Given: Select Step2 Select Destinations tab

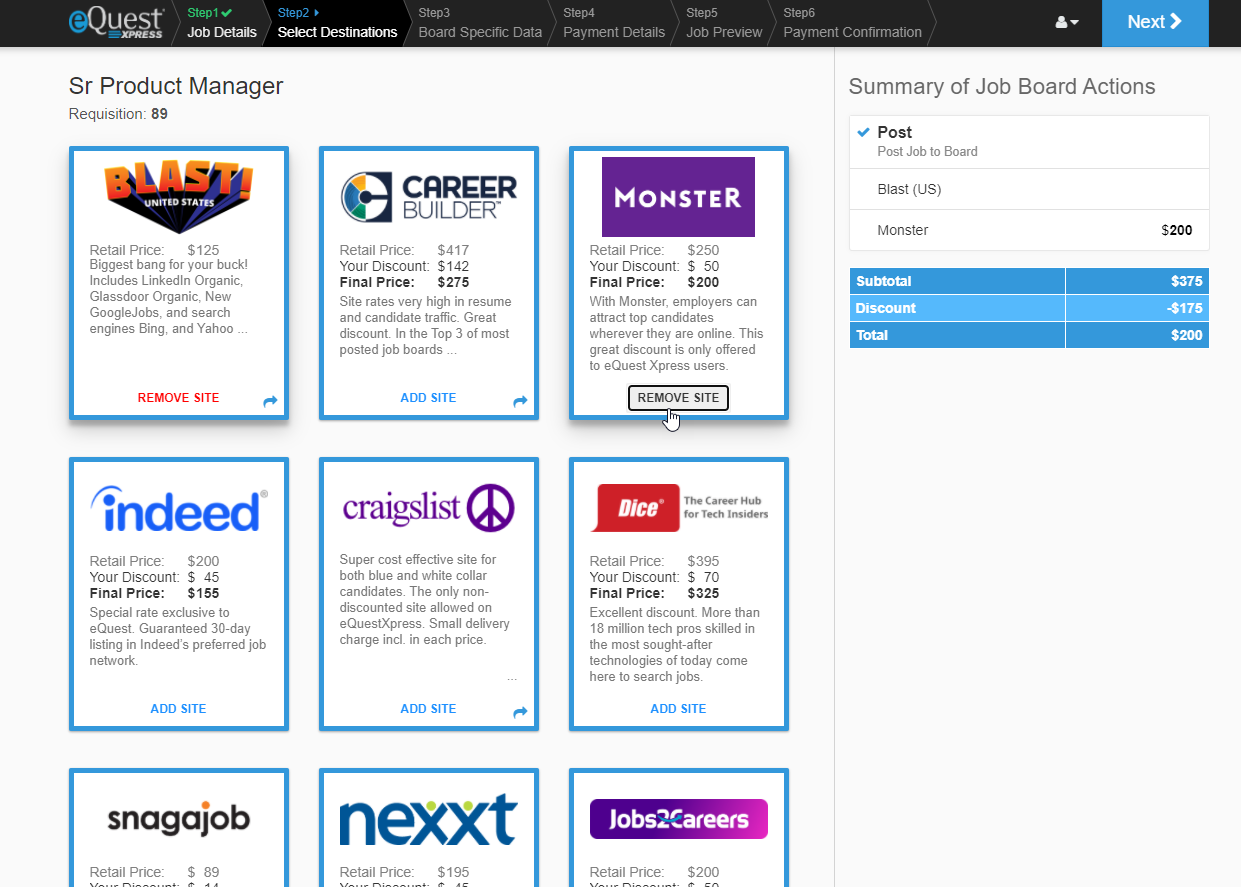Looking at the screenshot, I should 337,23.
